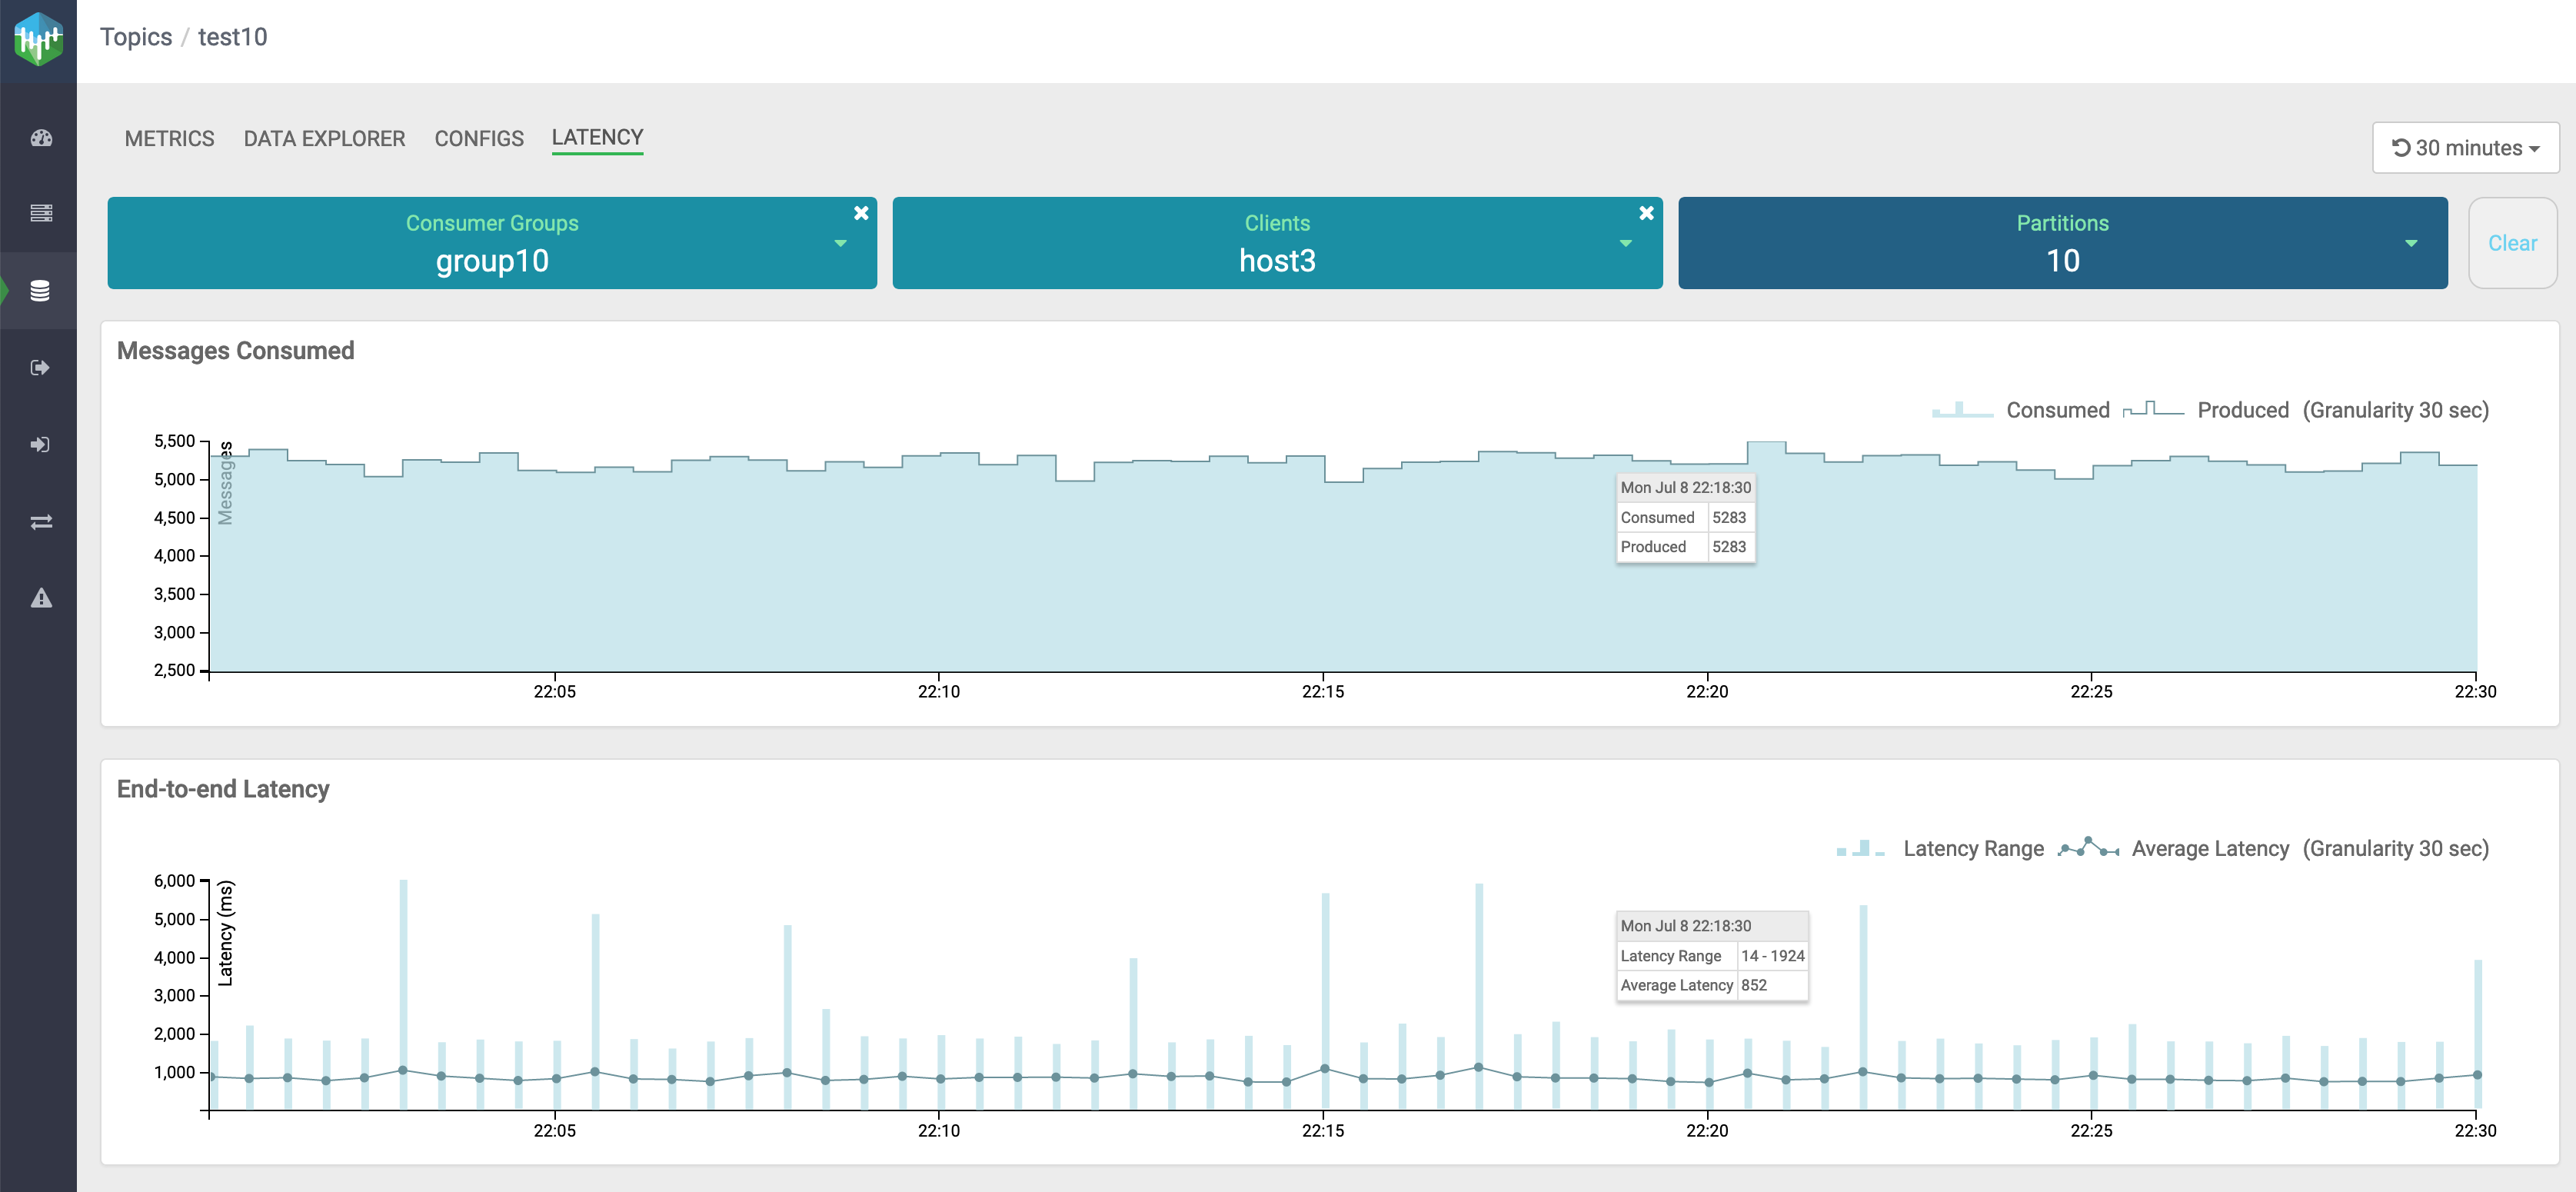Expand the Clients host3 dropdown

pos(1625,243)
